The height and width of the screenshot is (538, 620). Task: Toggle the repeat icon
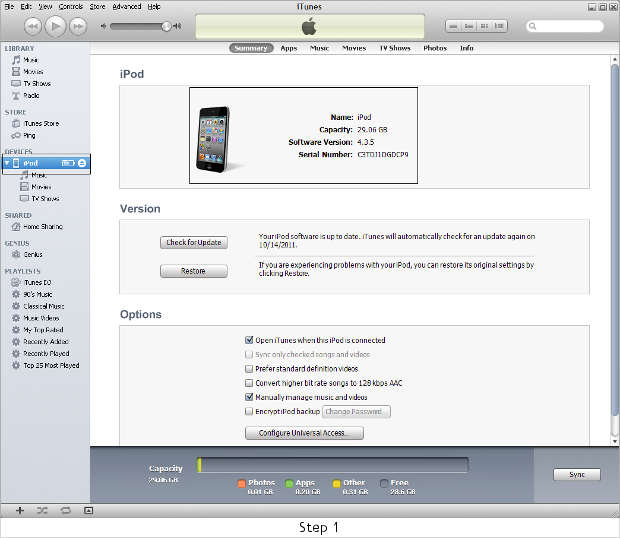point(66,510)
